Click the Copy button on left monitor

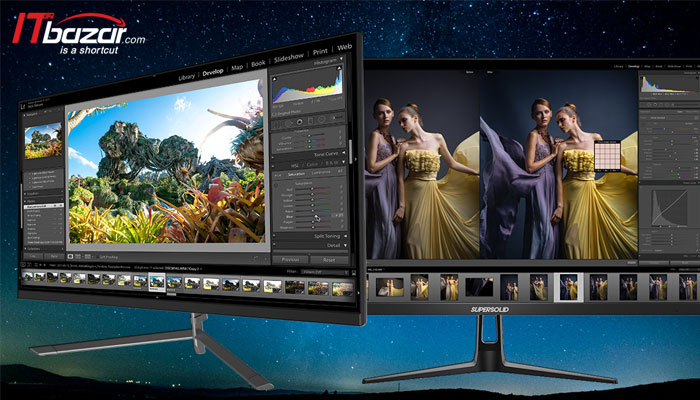point(33,256)
